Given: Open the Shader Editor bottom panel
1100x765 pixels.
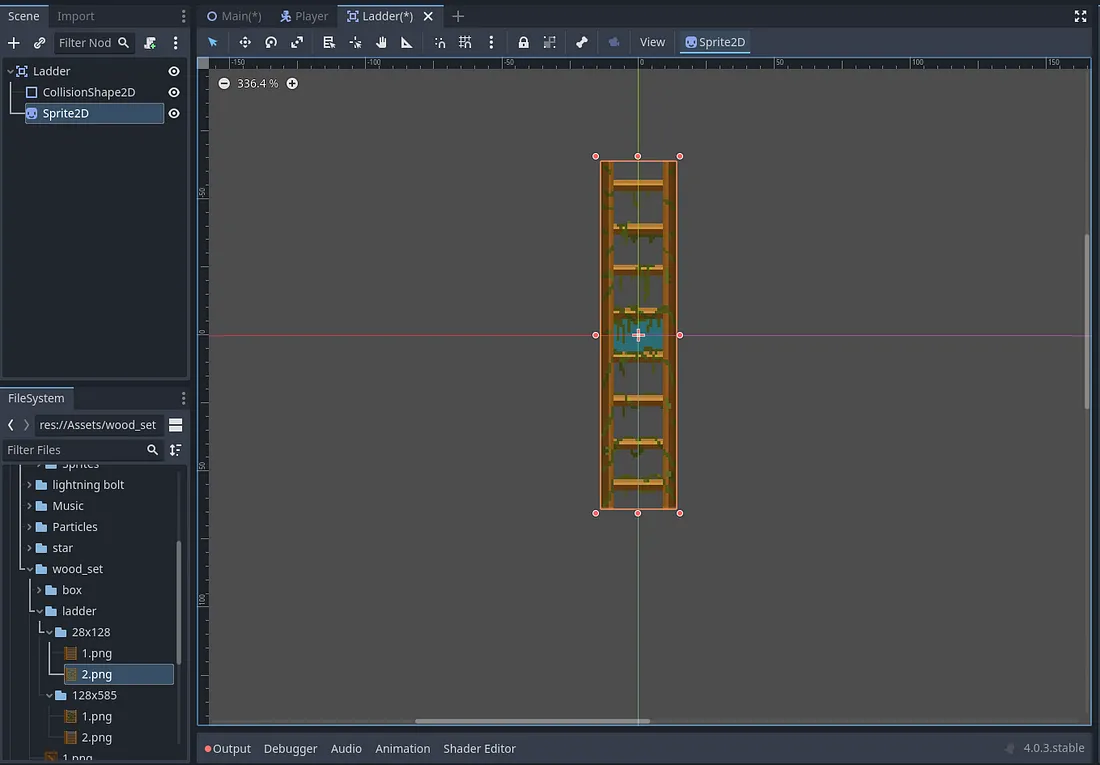Looking at the screenshot, I should pos(480,749).
